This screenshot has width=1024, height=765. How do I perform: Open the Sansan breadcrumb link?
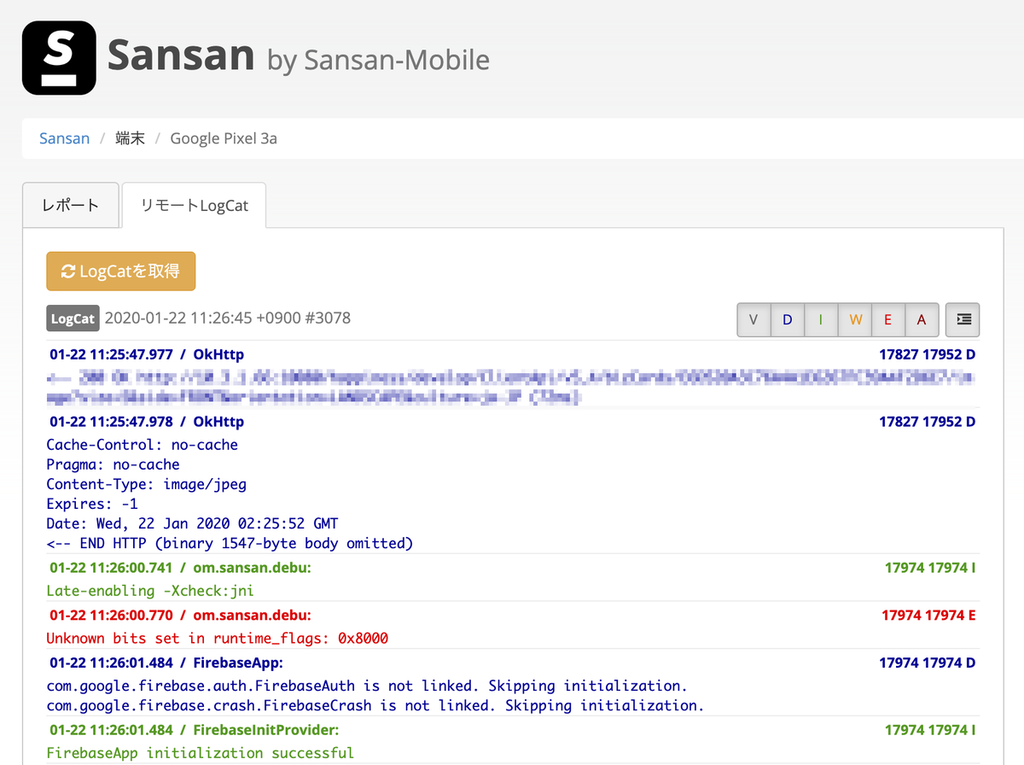[64, 138]
